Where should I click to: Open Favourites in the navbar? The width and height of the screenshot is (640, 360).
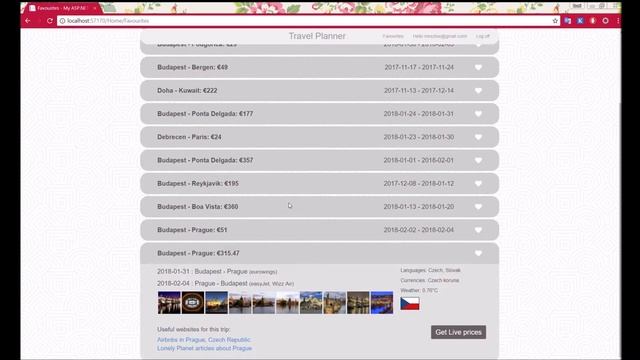pos(393,36)
